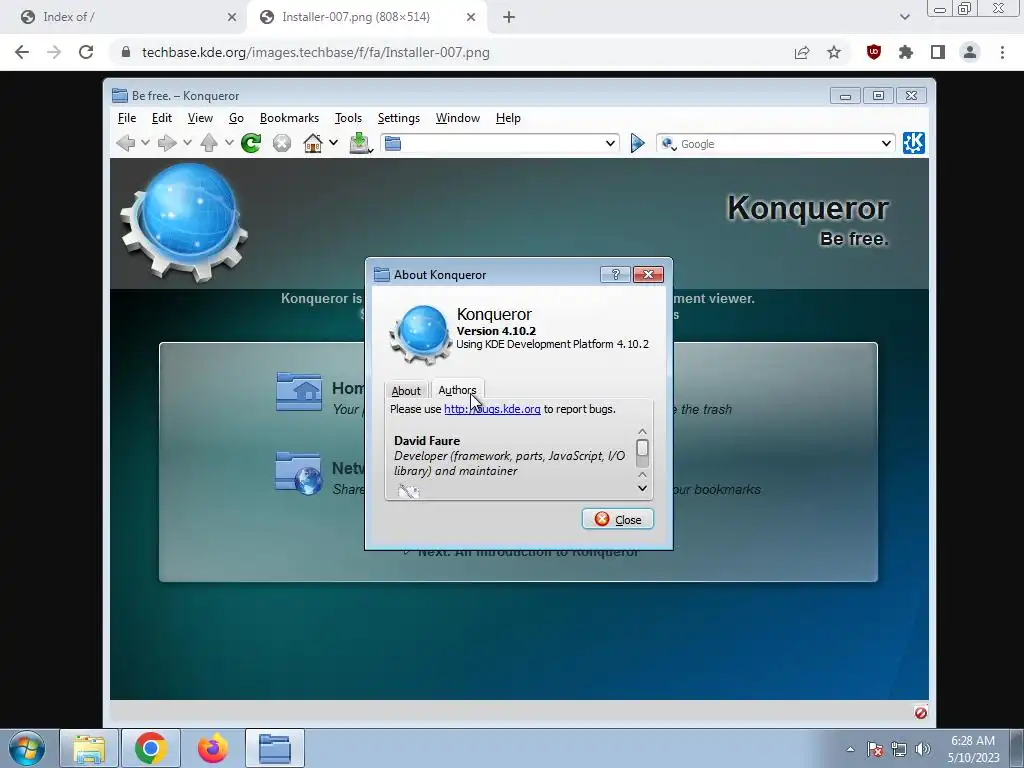1024x768 pixels.
Task: Open the Windows Start menu
Action: click(x=27, y=748)
